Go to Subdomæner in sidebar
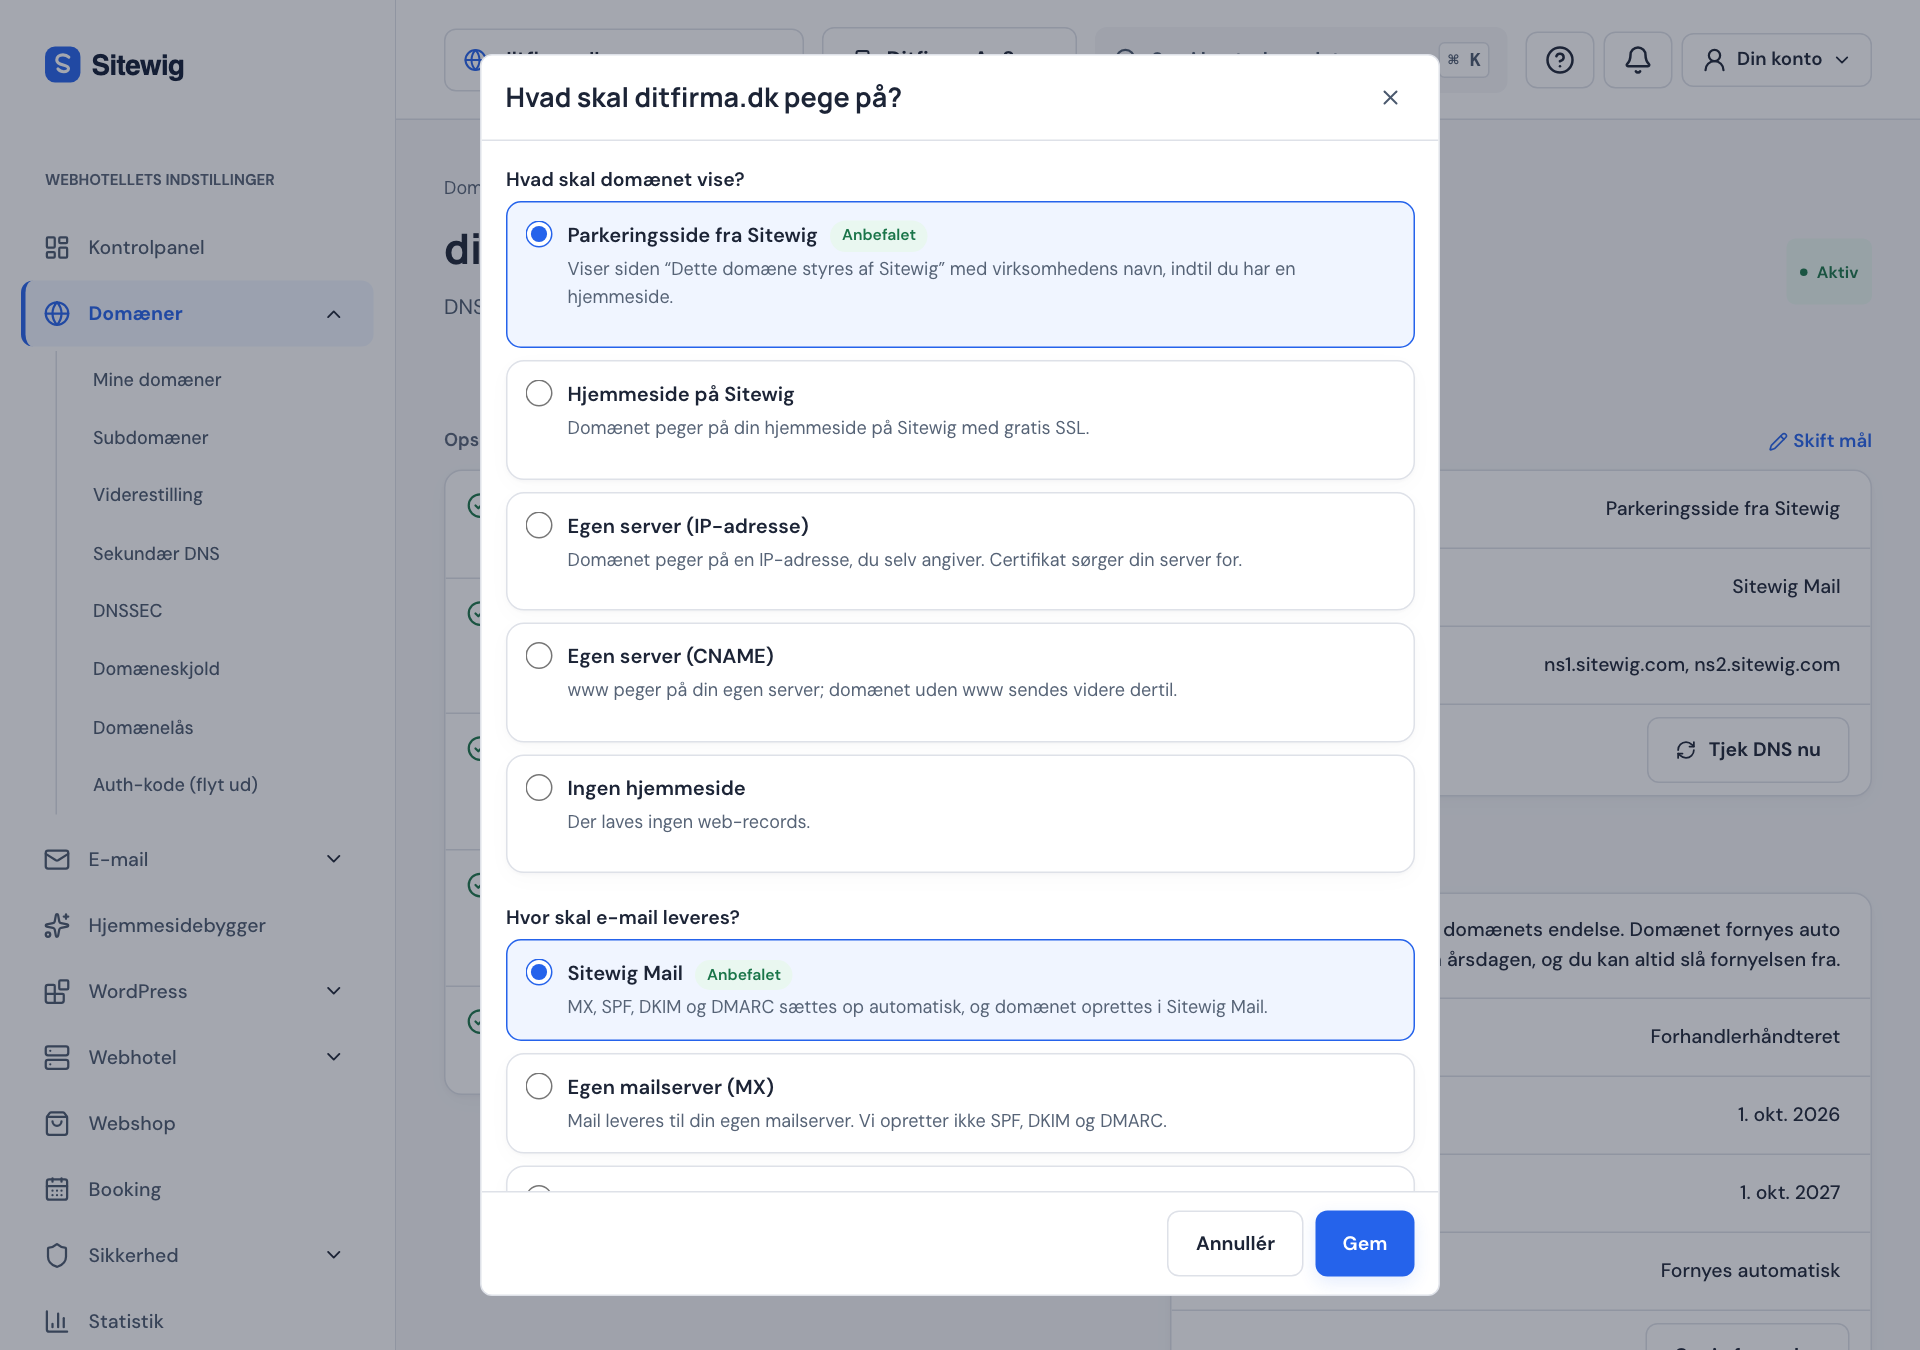1920x1350 pixels. [x=151, y=438]
